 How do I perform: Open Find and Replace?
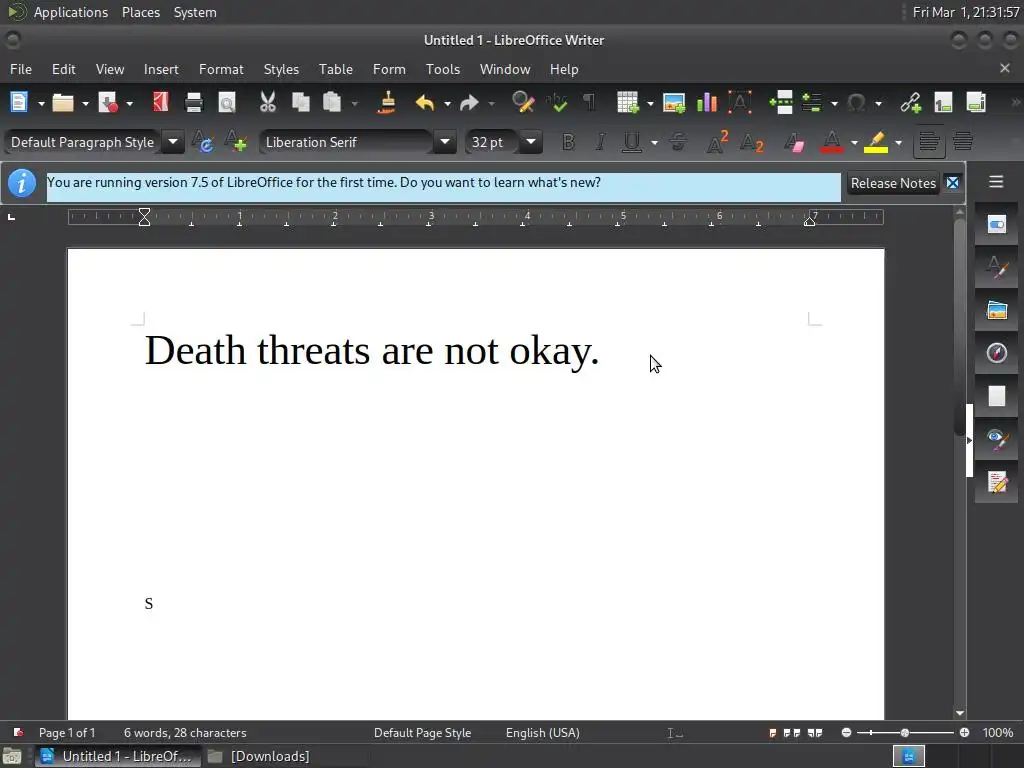pyautogui.click(x=523, y=103)
